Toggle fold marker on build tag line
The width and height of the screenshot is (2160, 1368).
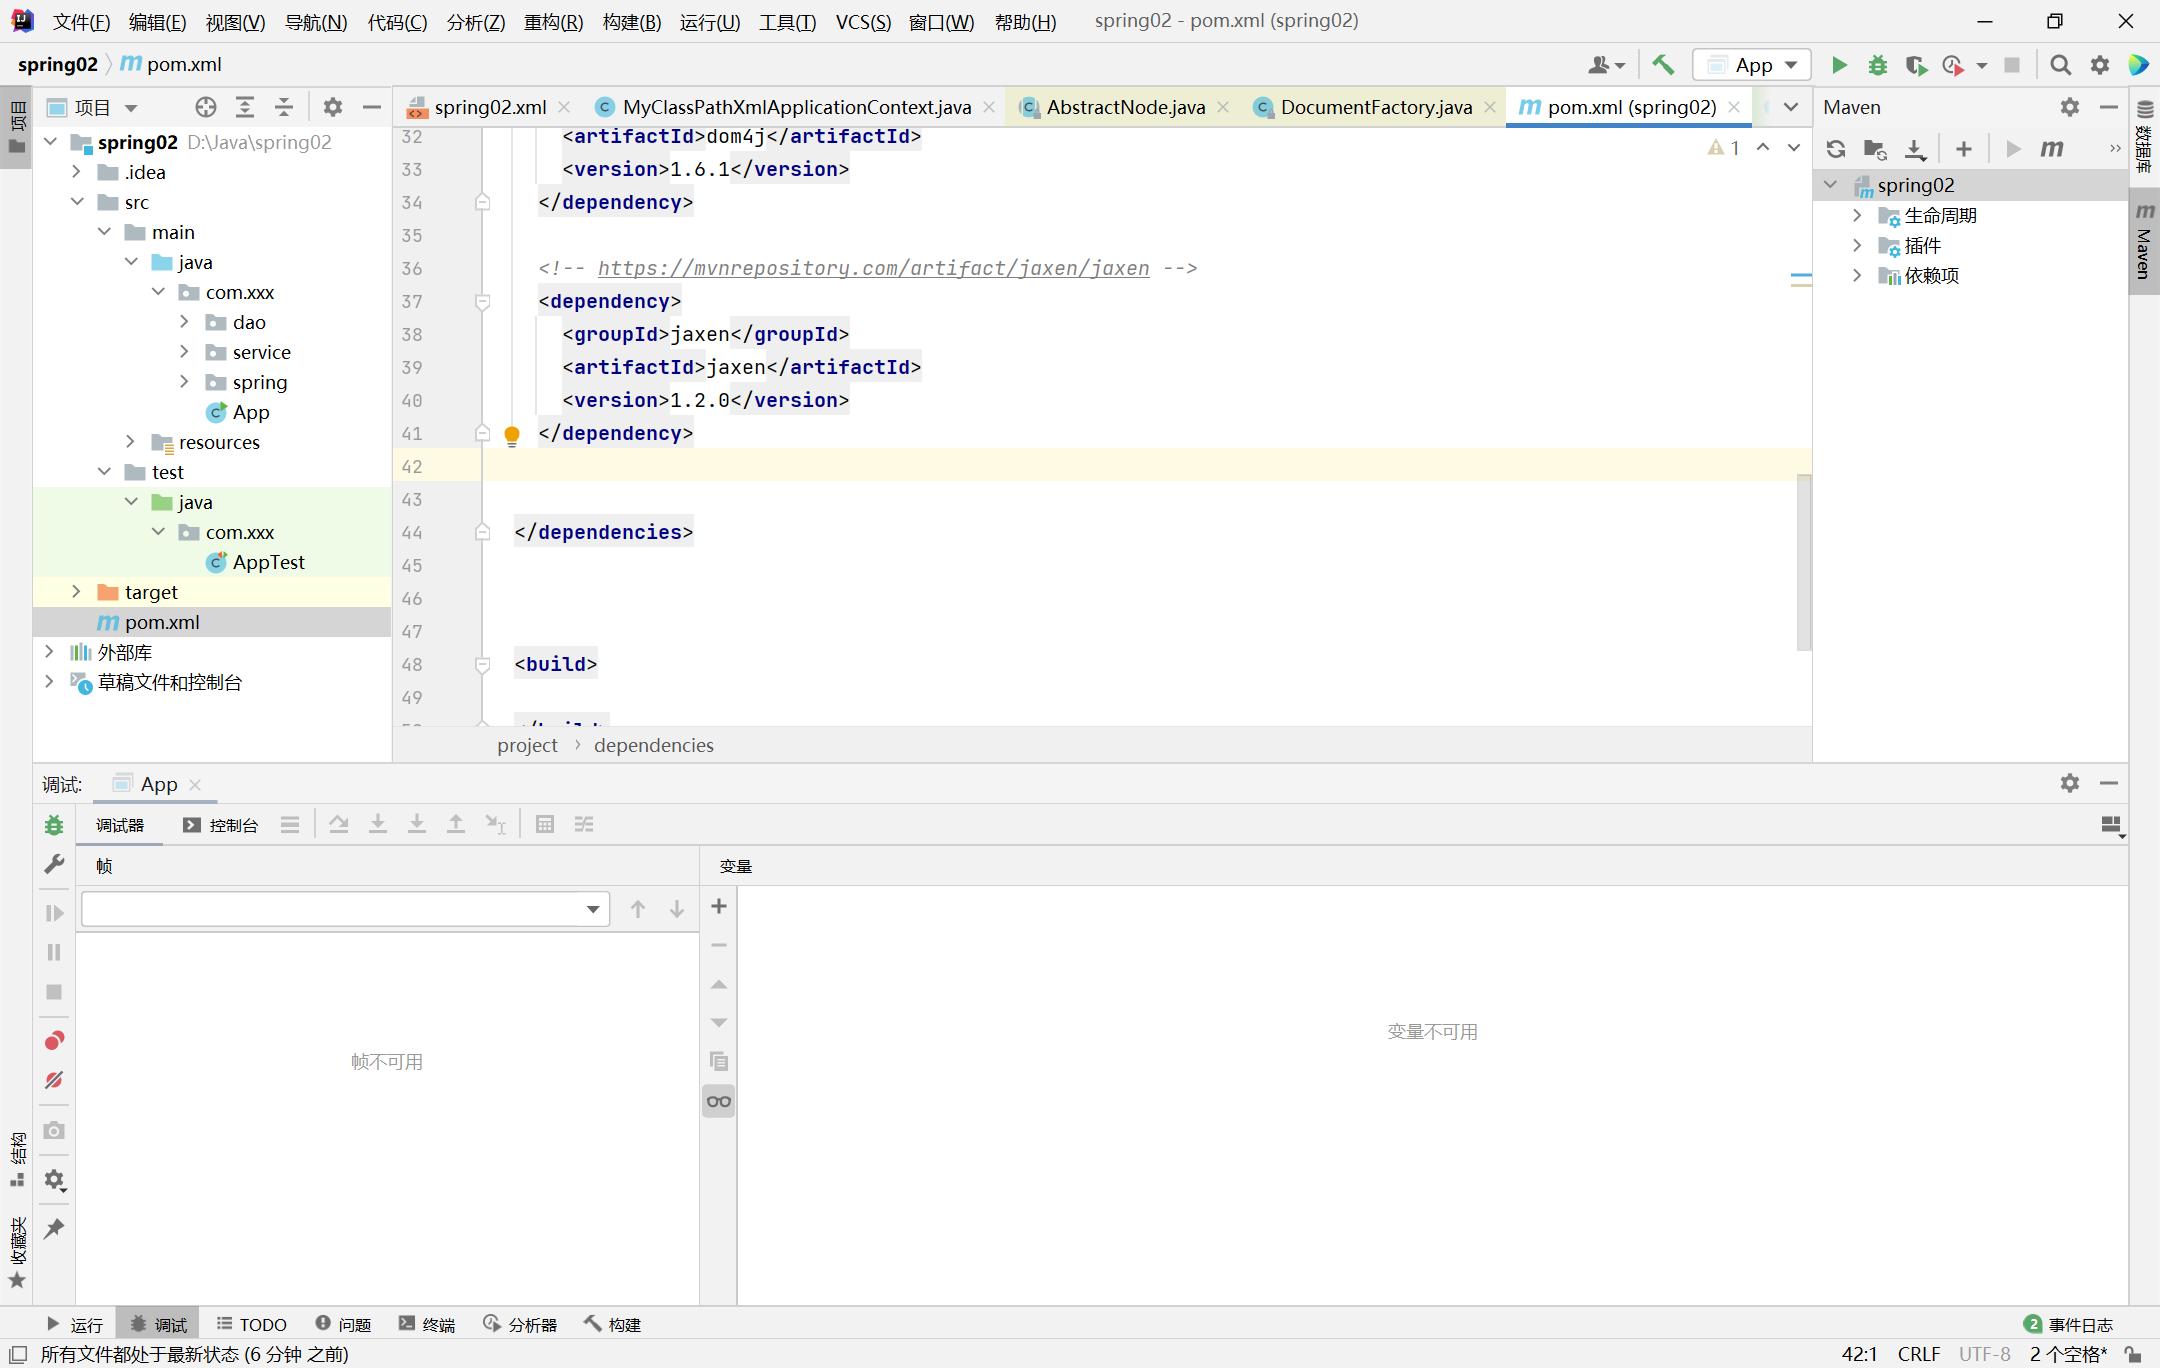(482, 664)
